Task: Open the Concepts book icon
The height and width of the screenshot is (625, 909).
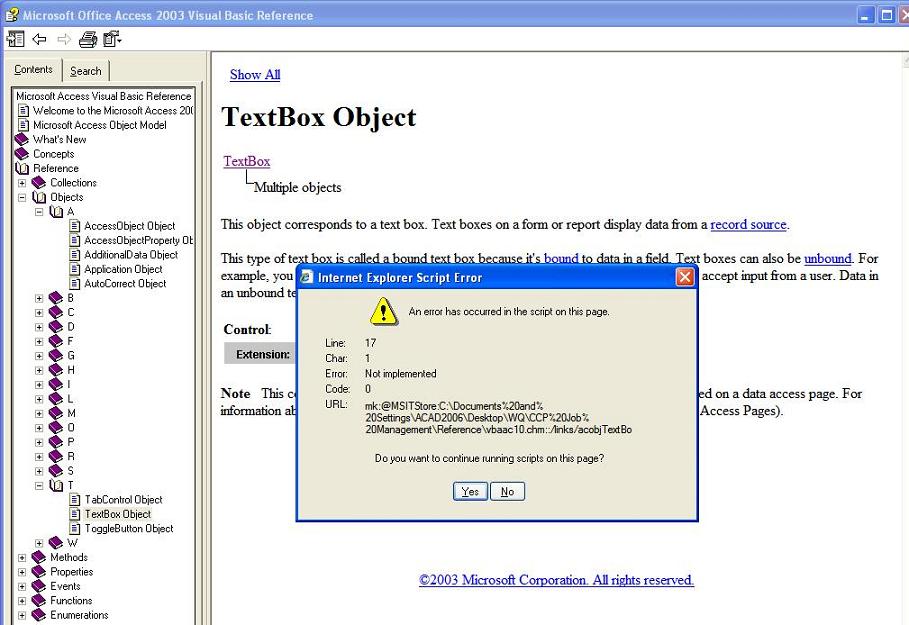Action: (21, 154)
